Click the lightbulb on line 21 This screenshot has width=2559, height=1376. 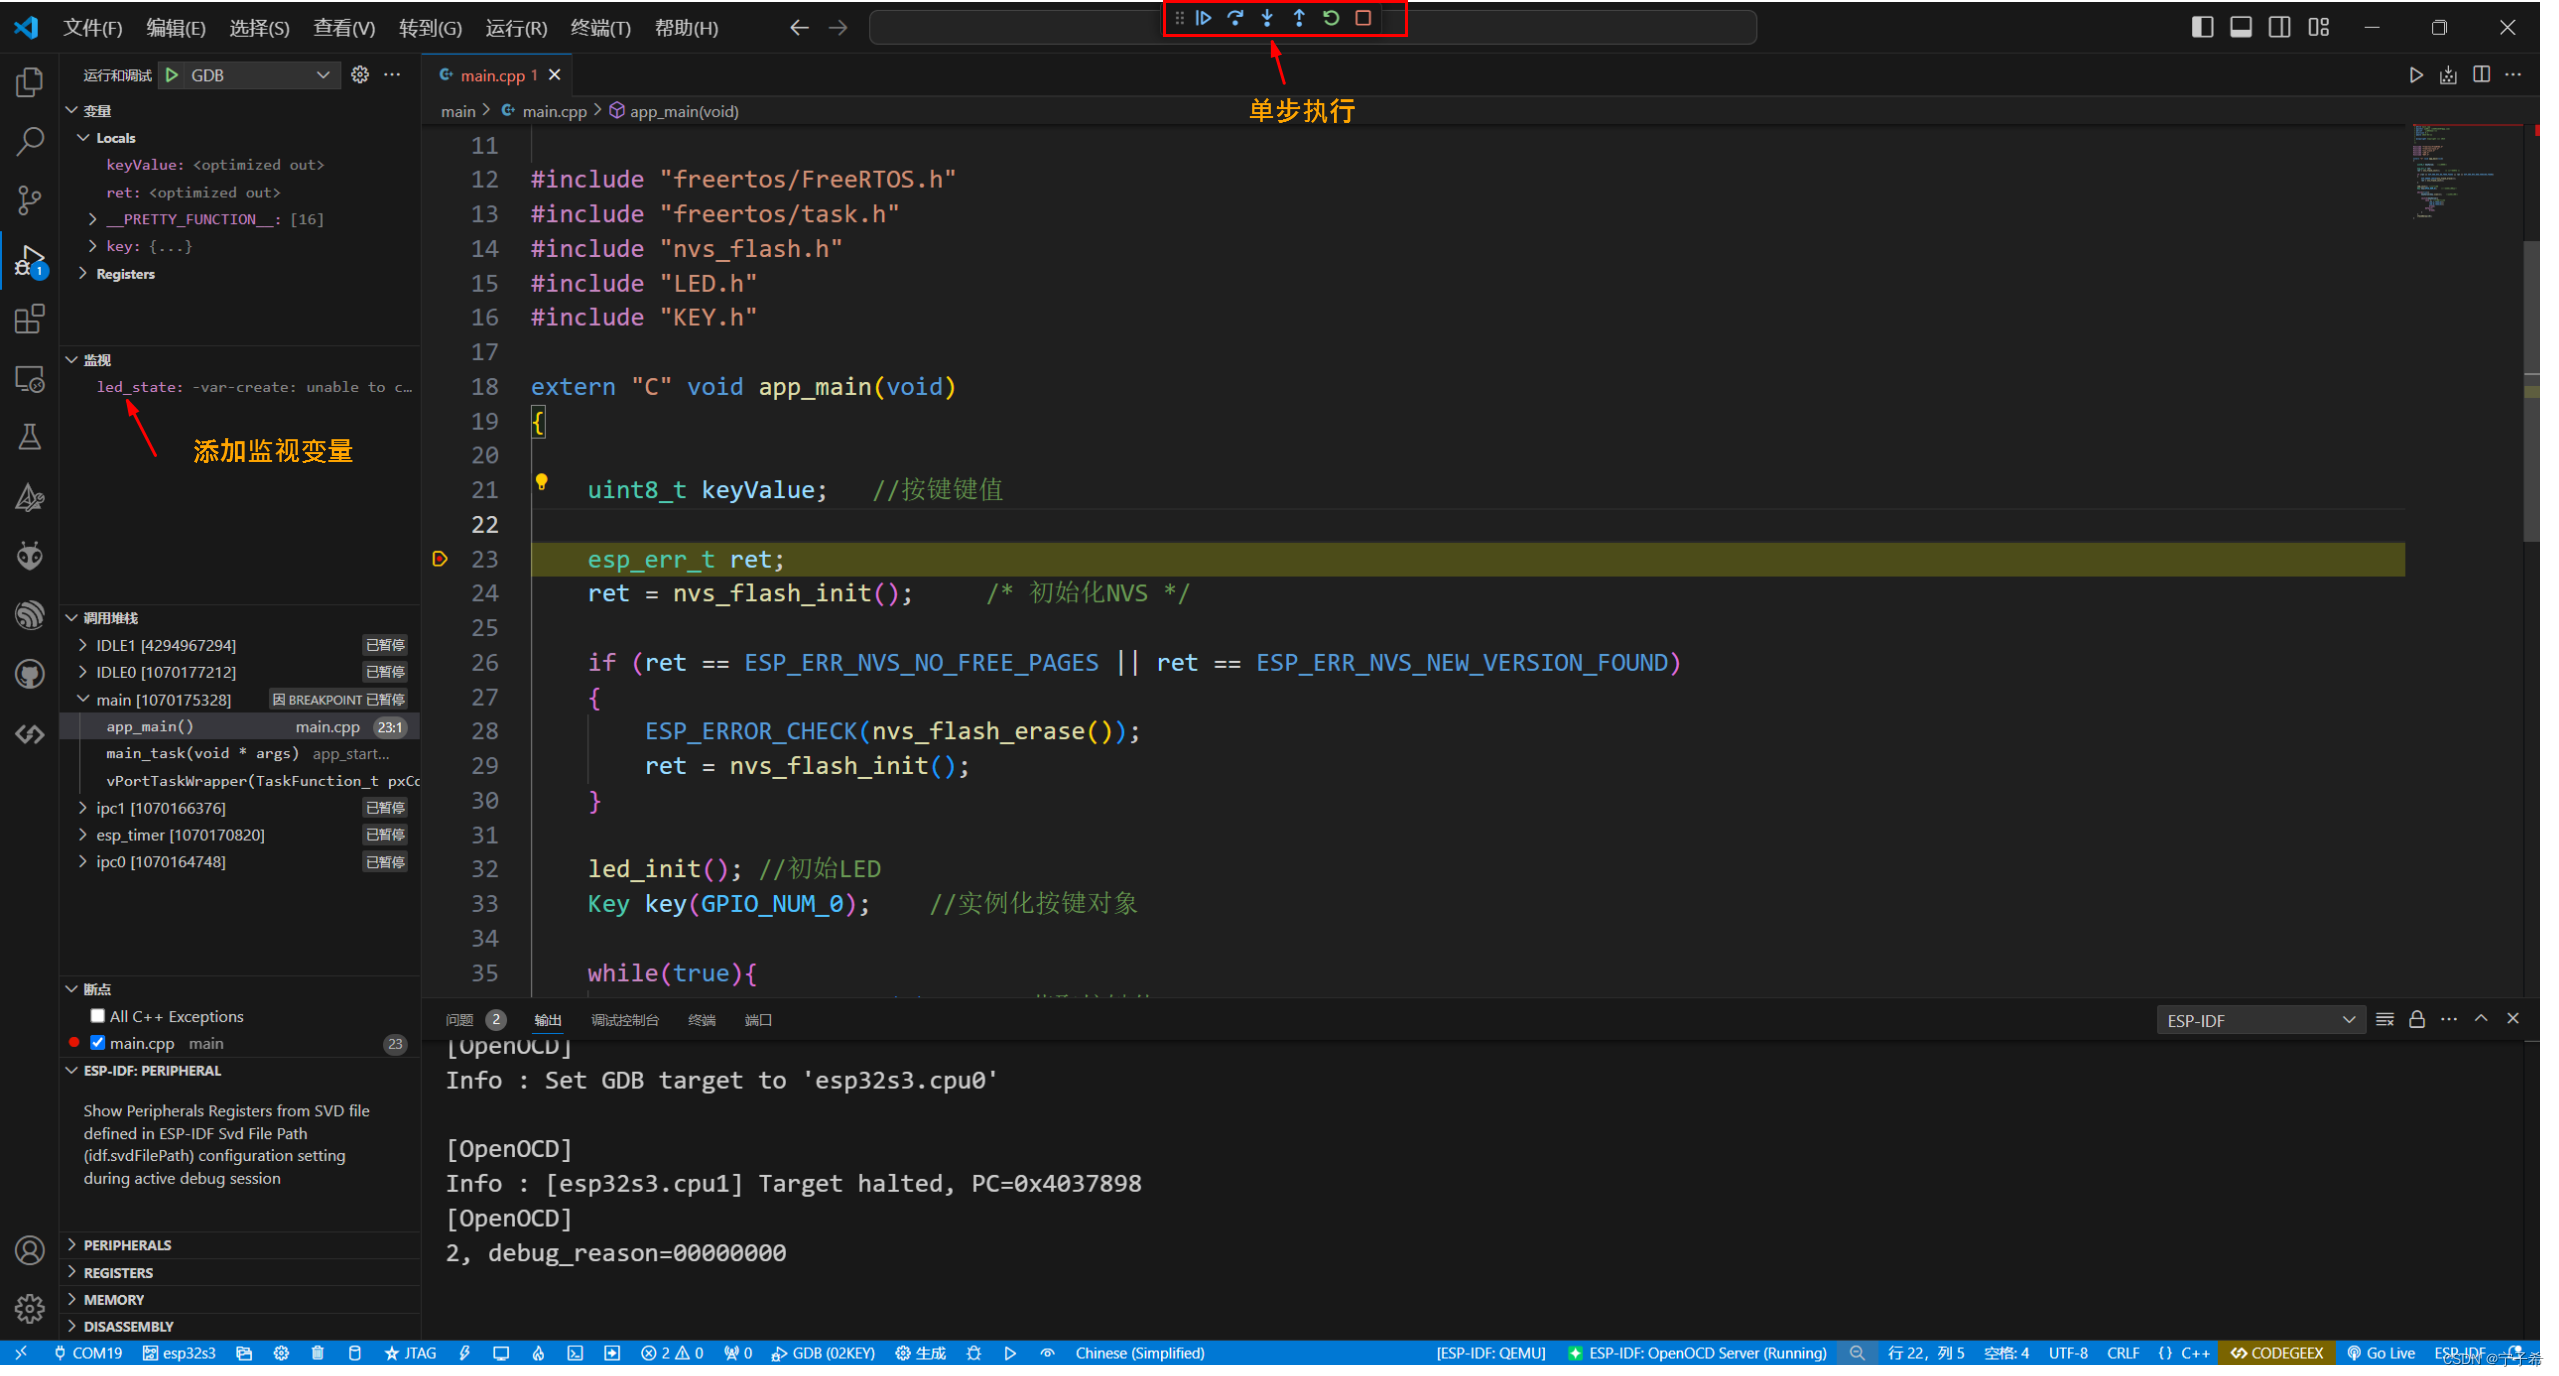541,482
